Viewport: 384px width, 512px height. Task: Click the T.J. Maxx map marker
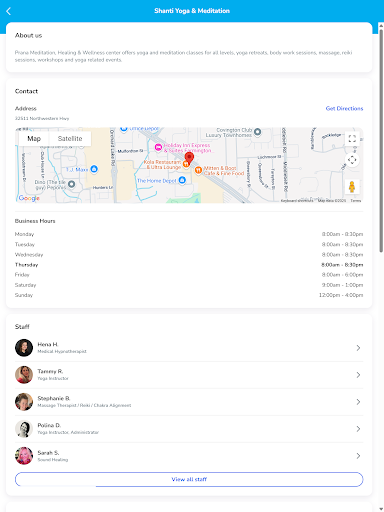click(x=94, y=169)
